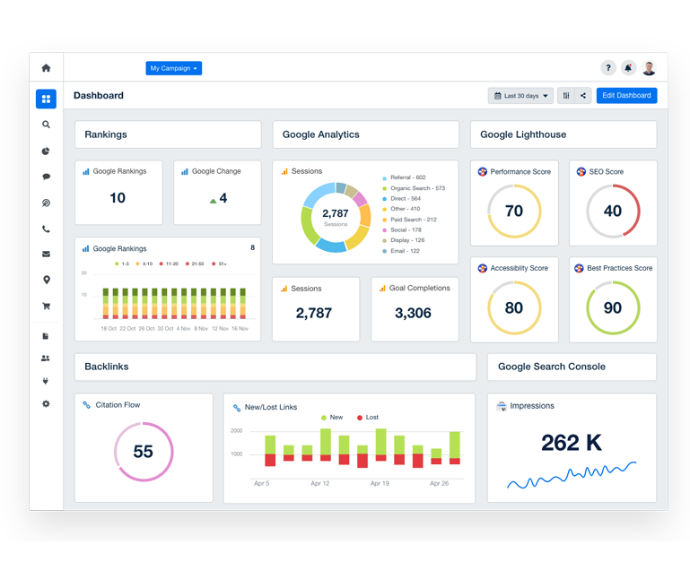Click the pie chart analytics sidebar icon
This screenshot has width=690, height=579.
46,151
